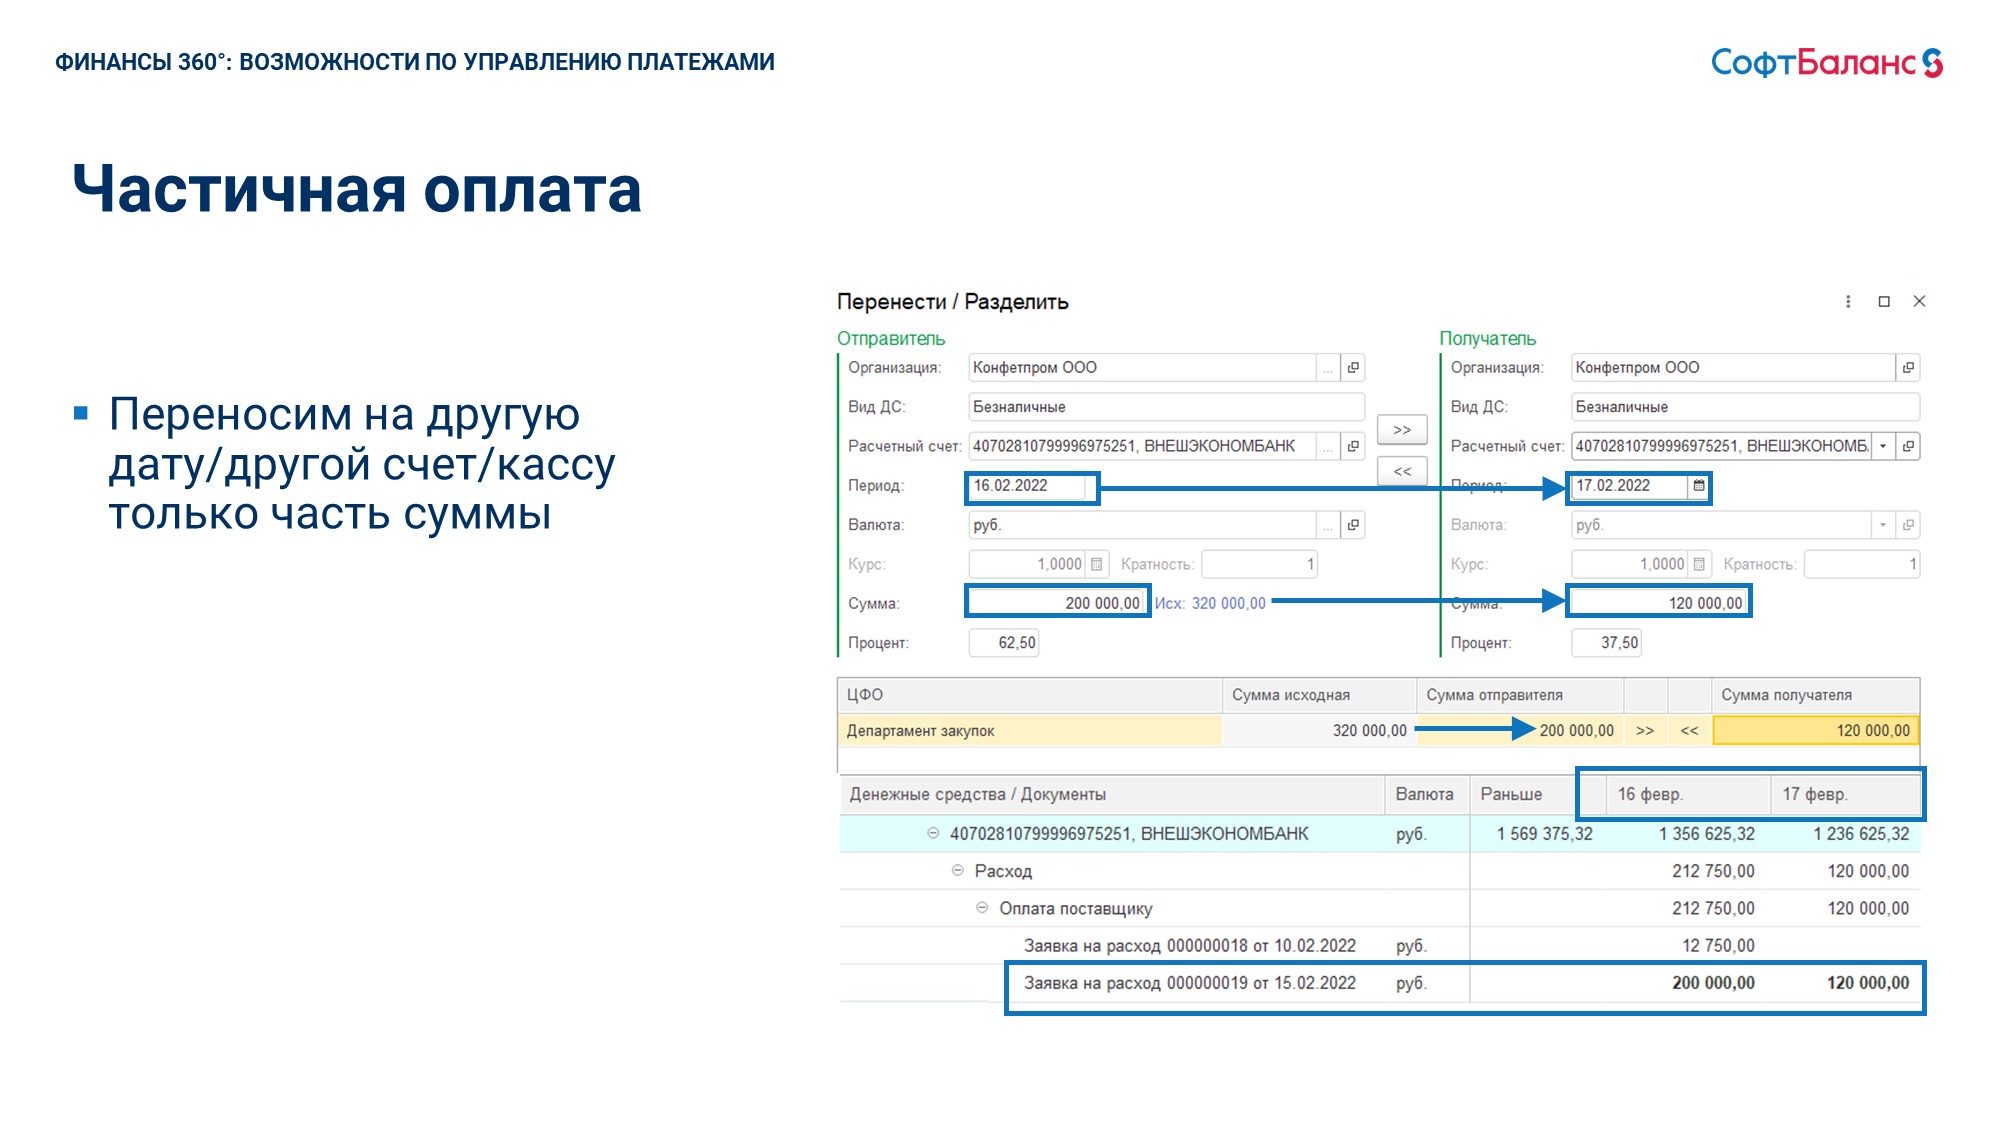Move all to recipient with >> button
2000x1125 pixels.
coord(1402,429)
